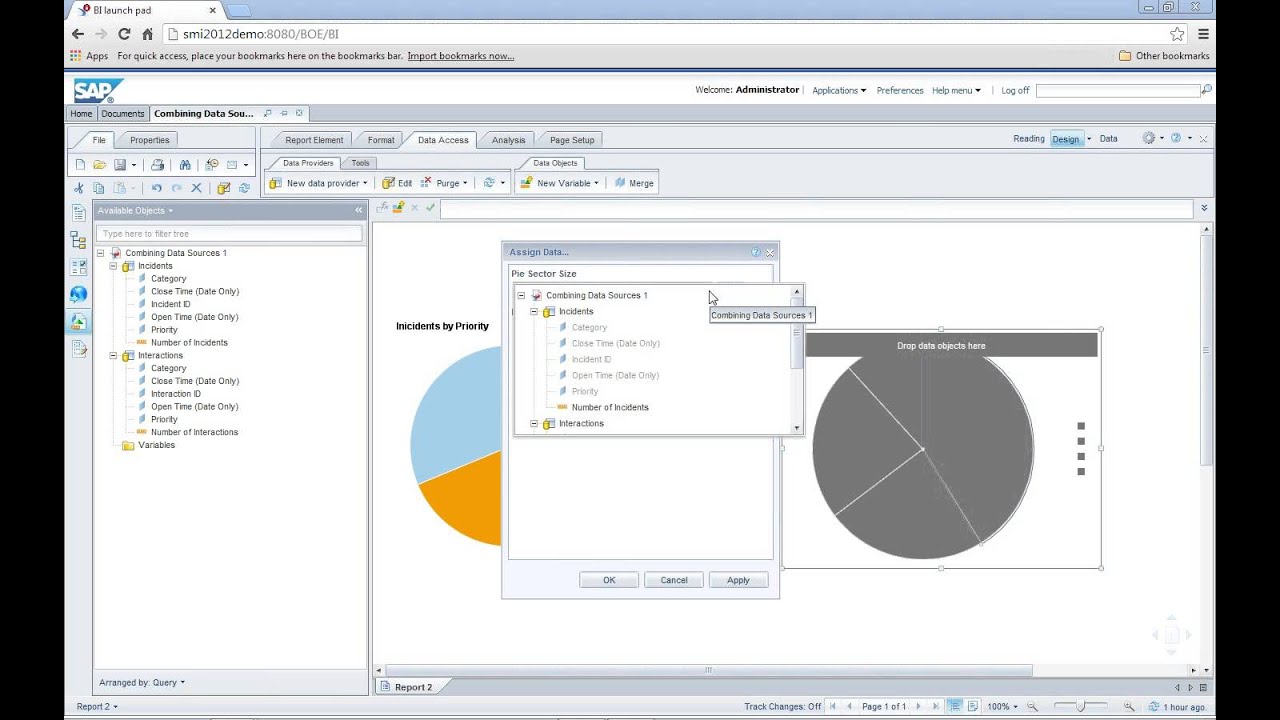Click the formula editor fx icon
This screenshot has height=720, width=1280.
[x=382, y=208]
